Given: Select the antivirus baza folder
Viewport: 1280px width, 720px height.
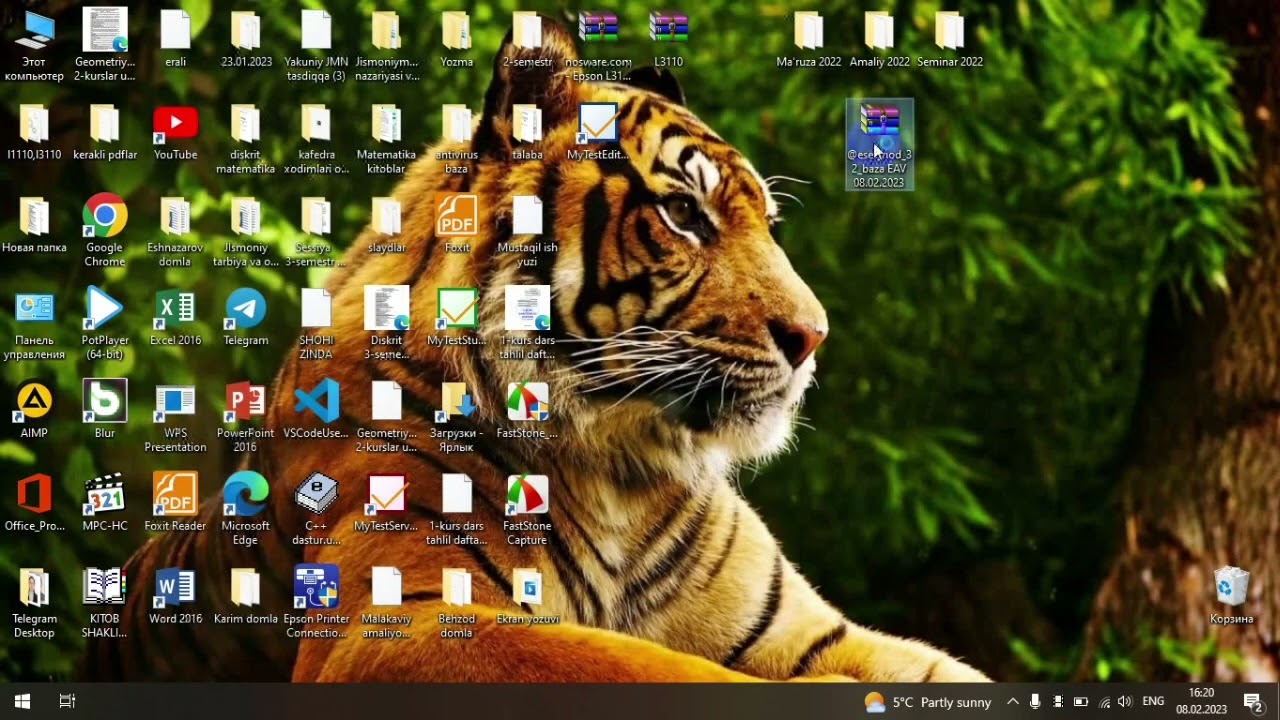Looking at the screenshot, I should tap(457, 139).
